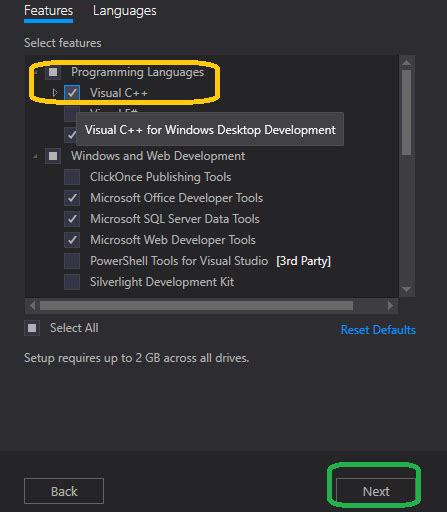
Task: Switch to the Languages tab
Action: pyautogui.click(x=124, y=11)
